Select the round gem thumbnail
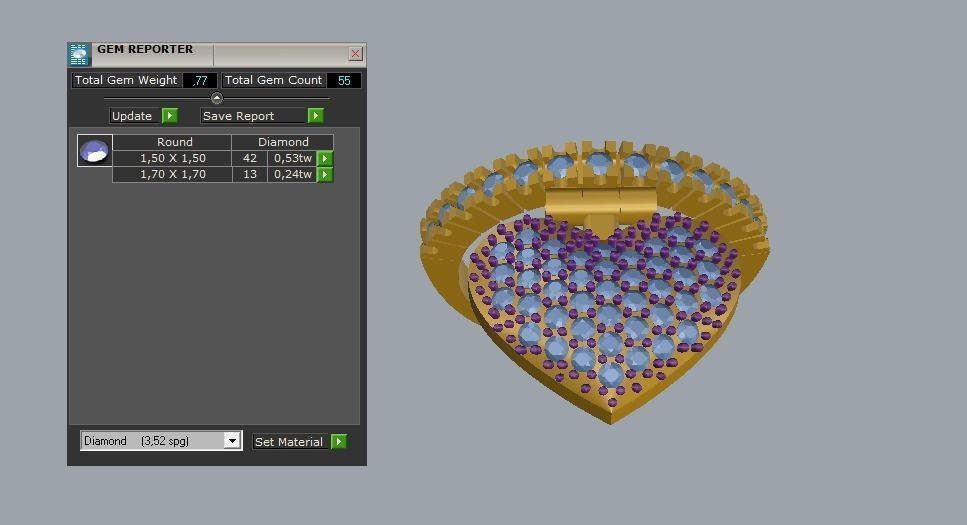 94,151
